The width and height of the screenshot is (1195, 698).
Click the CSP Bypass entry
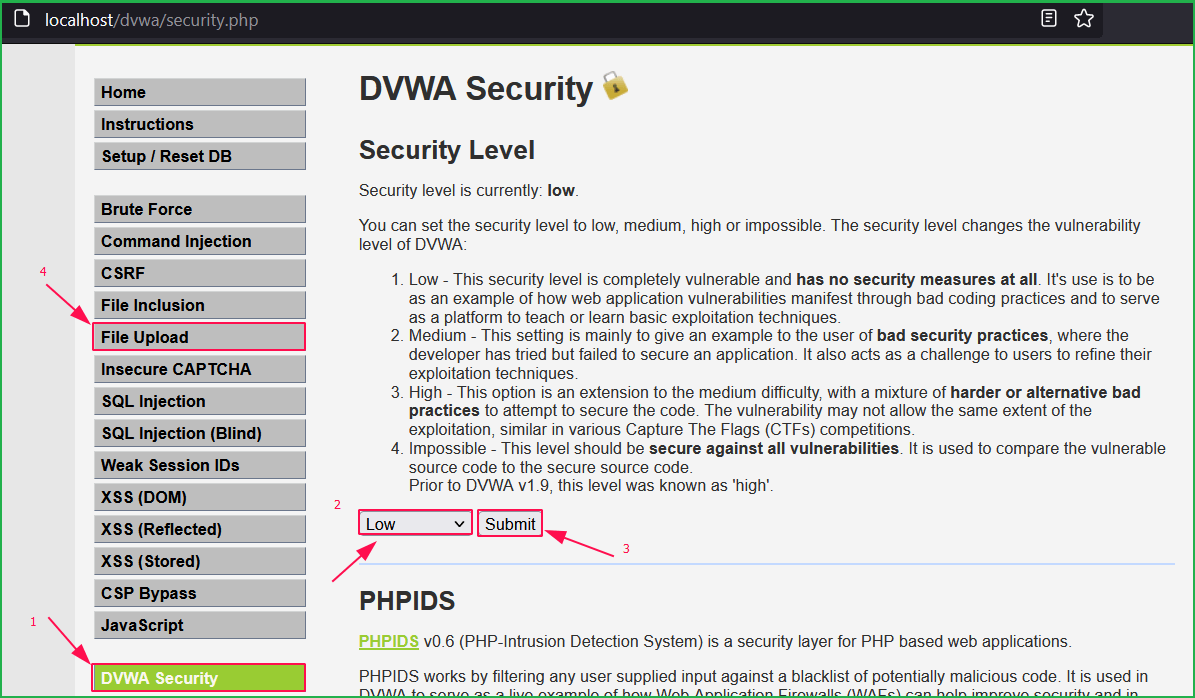tap(199, 592)
